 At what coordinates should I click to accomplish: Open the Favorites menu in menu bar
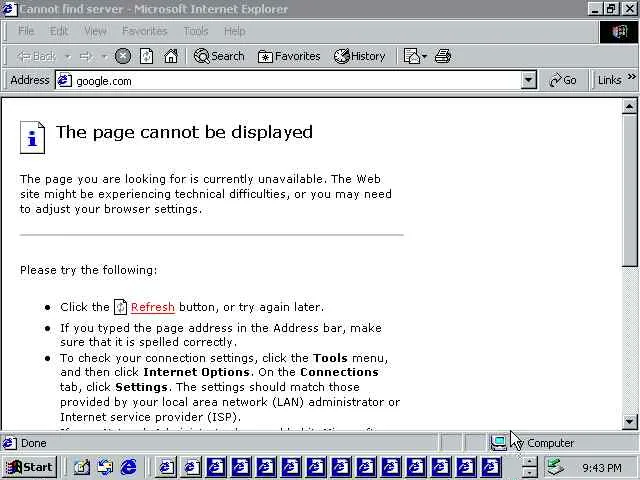(144, 31)
